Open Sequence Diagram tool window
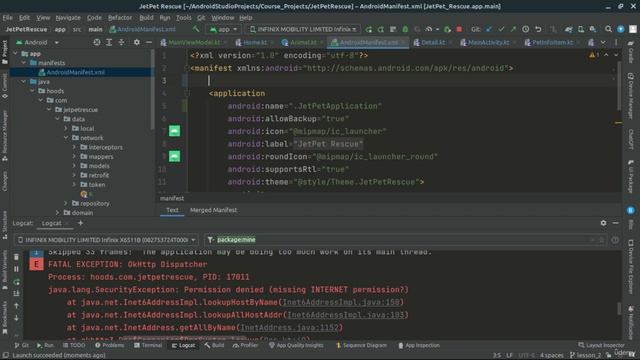640x360 pixels. [x=361, y=345]
